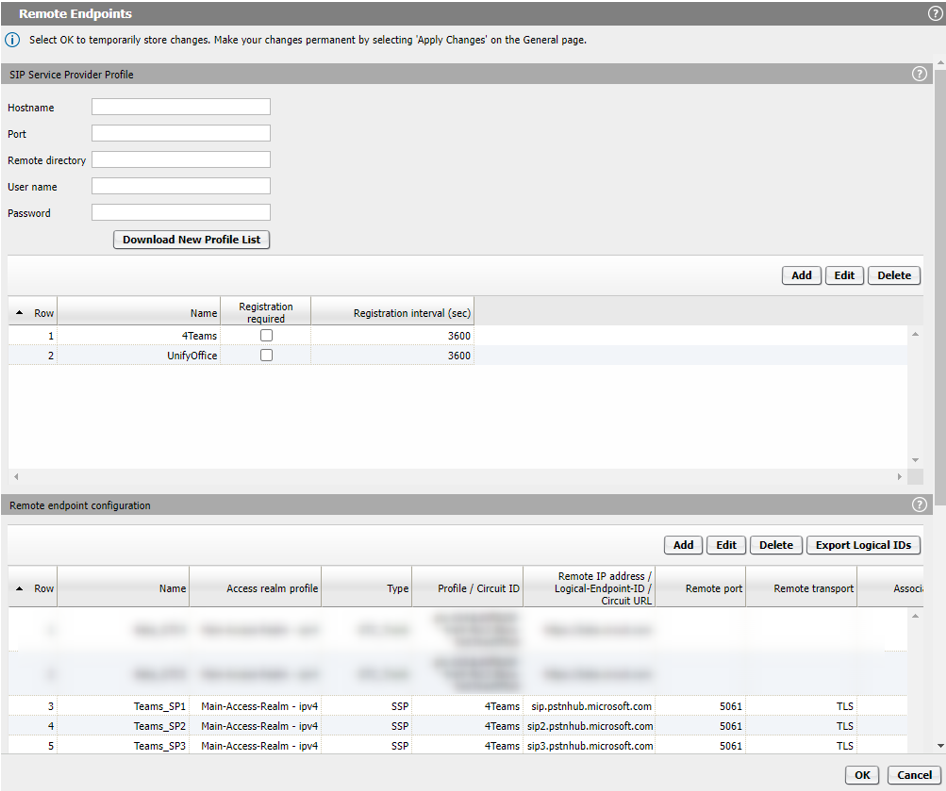Add a new SIP service provider profile
Image resolution: width=946 pixels, height=791 pixels.
[801, 275]
